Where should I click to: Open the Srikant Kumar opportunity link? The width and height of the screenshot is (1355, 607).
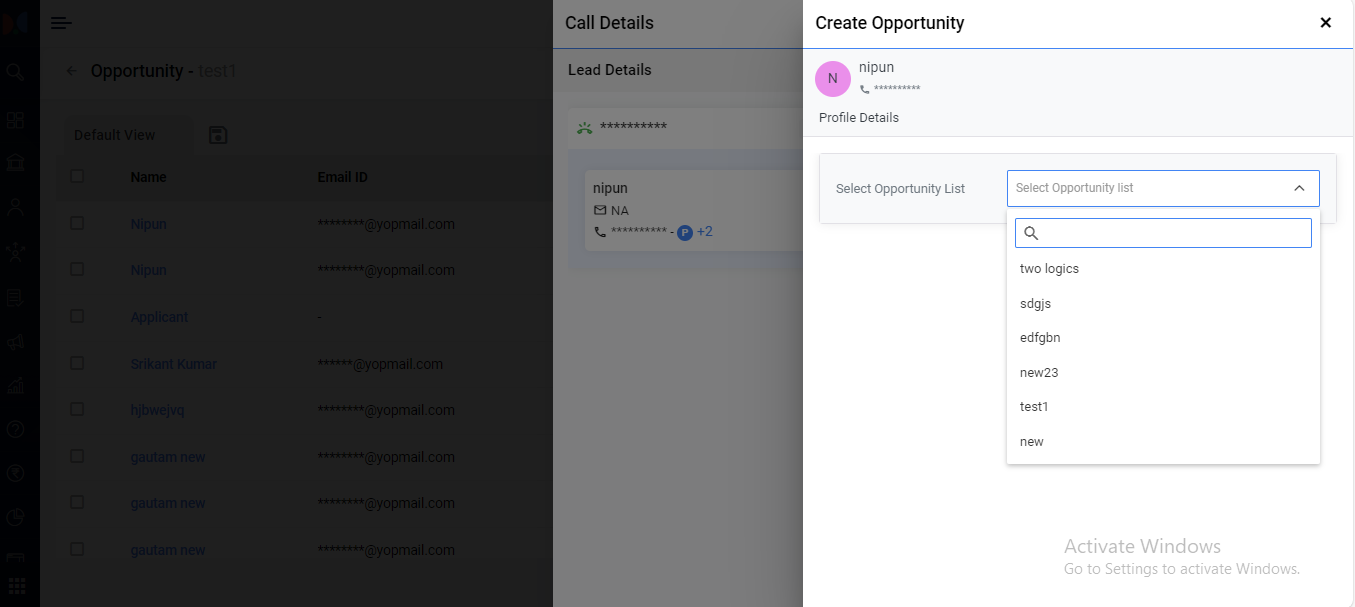(173, 364)
